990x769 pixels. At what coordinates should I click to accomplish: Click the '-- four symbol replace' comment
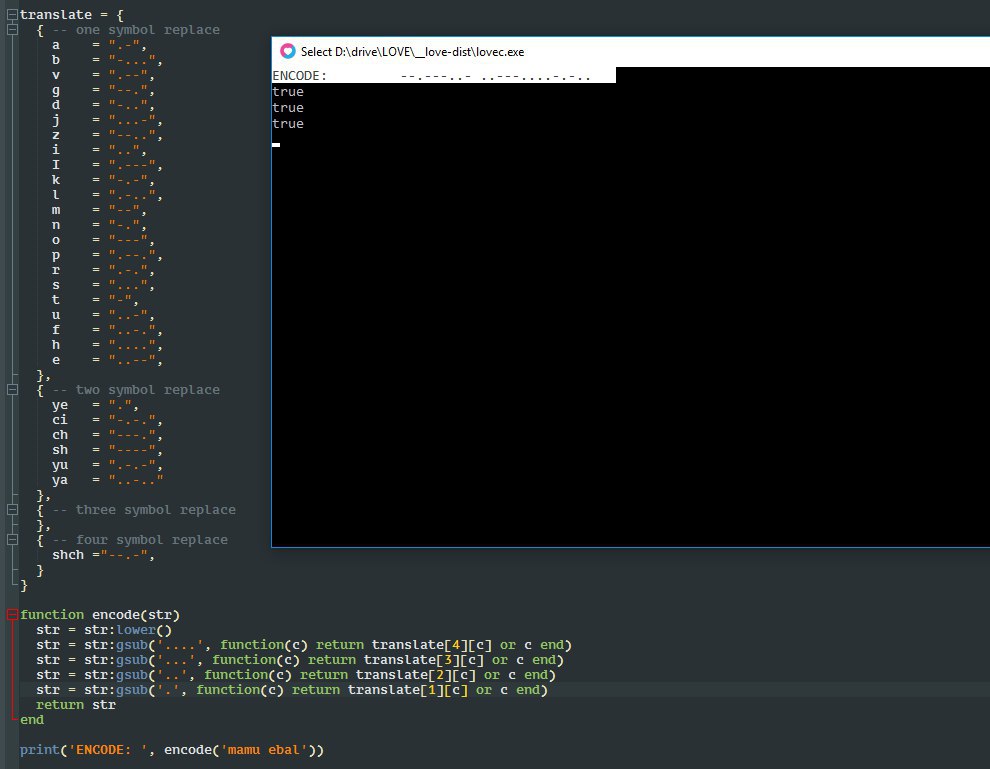[140, 540]
